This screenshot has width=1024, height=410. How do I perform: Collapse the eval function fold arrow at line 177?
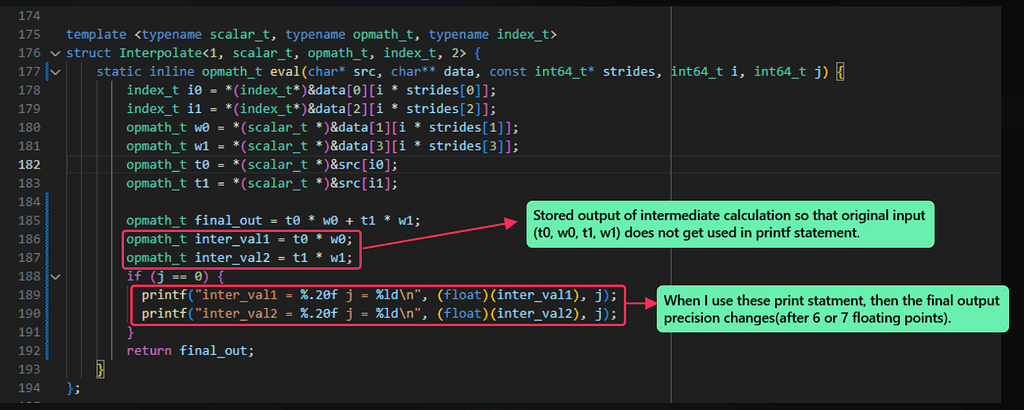[55, 72]
